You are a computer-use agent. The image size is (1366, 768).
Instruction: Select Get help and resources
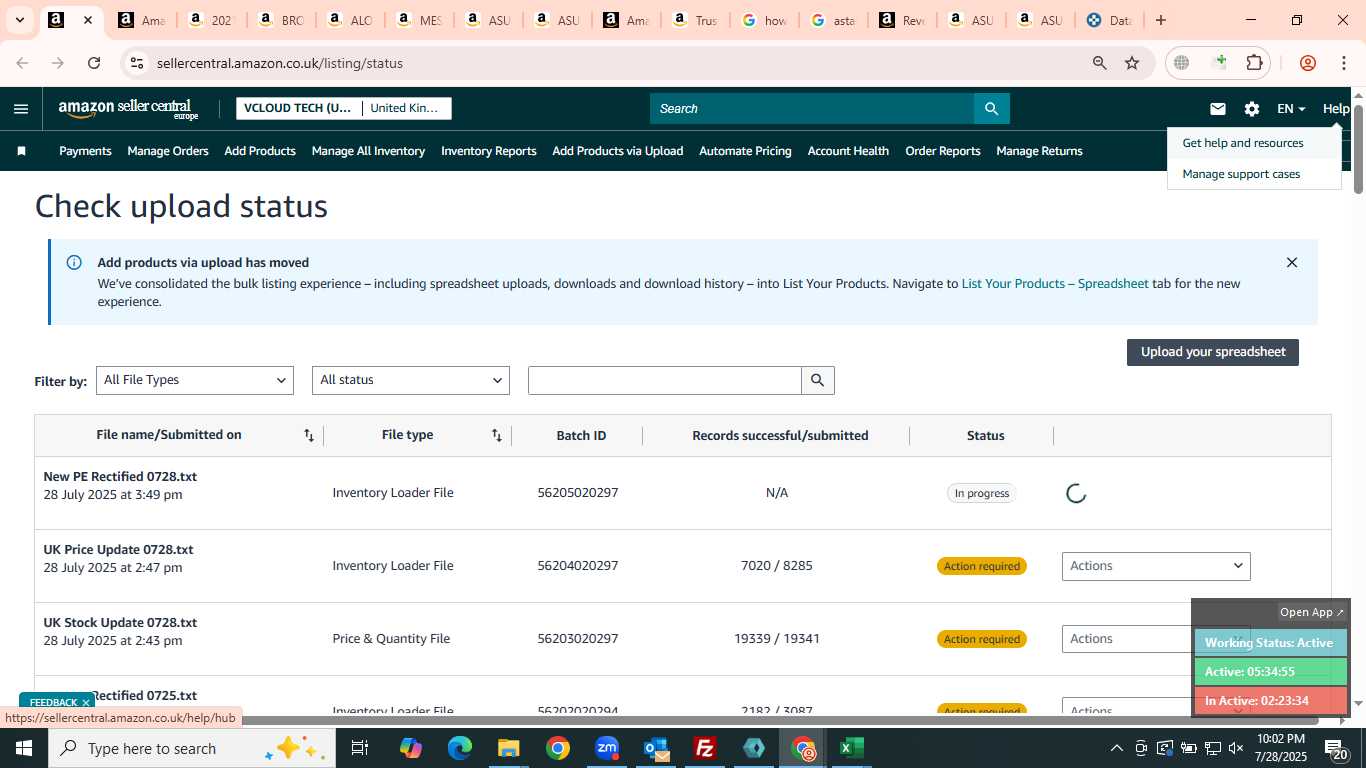coord(1243,143)
